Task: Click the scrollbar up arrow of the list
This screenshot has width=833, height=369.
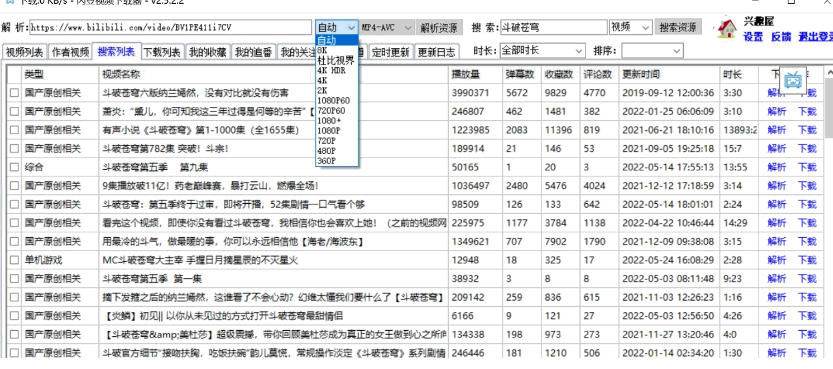Action: [x=829, y=72]
